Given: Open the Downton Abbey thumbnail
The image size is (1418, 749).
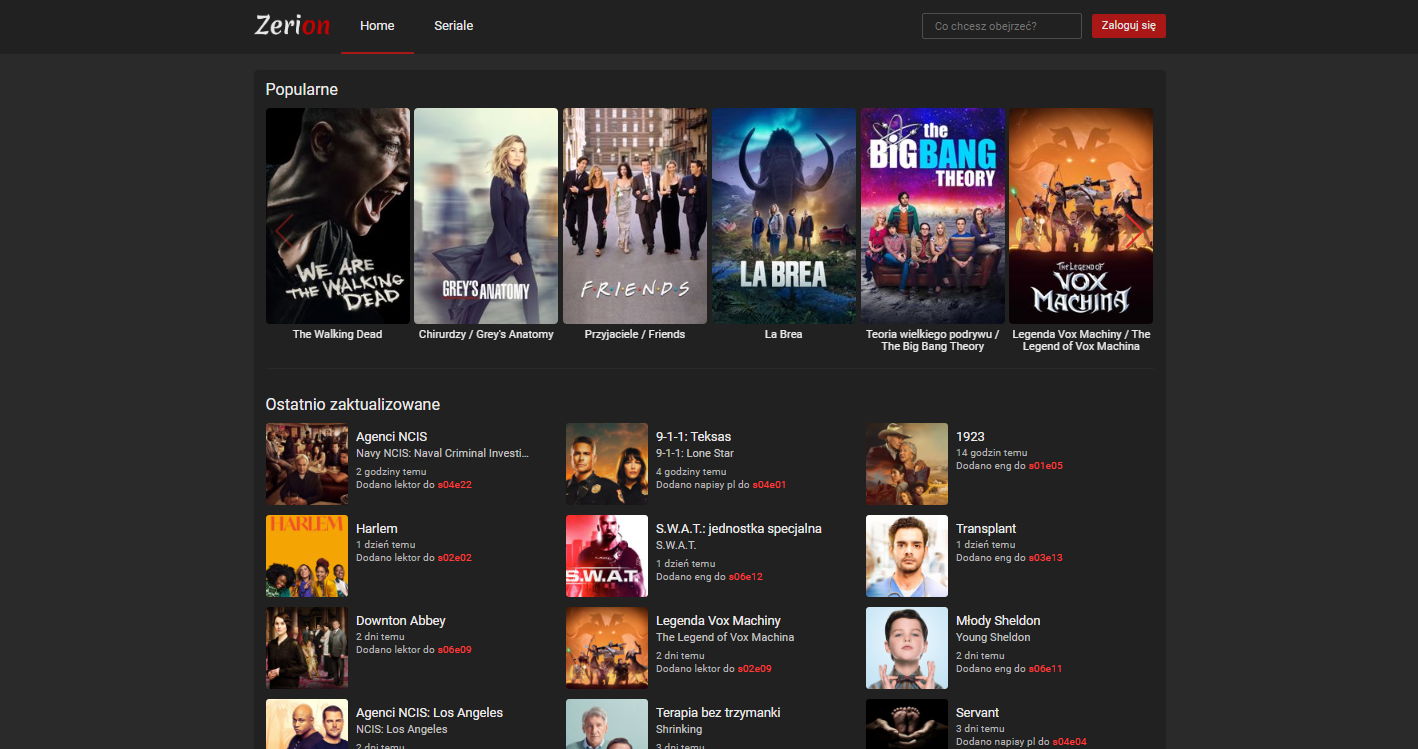Looking at the screenshot, I should 307,648.
